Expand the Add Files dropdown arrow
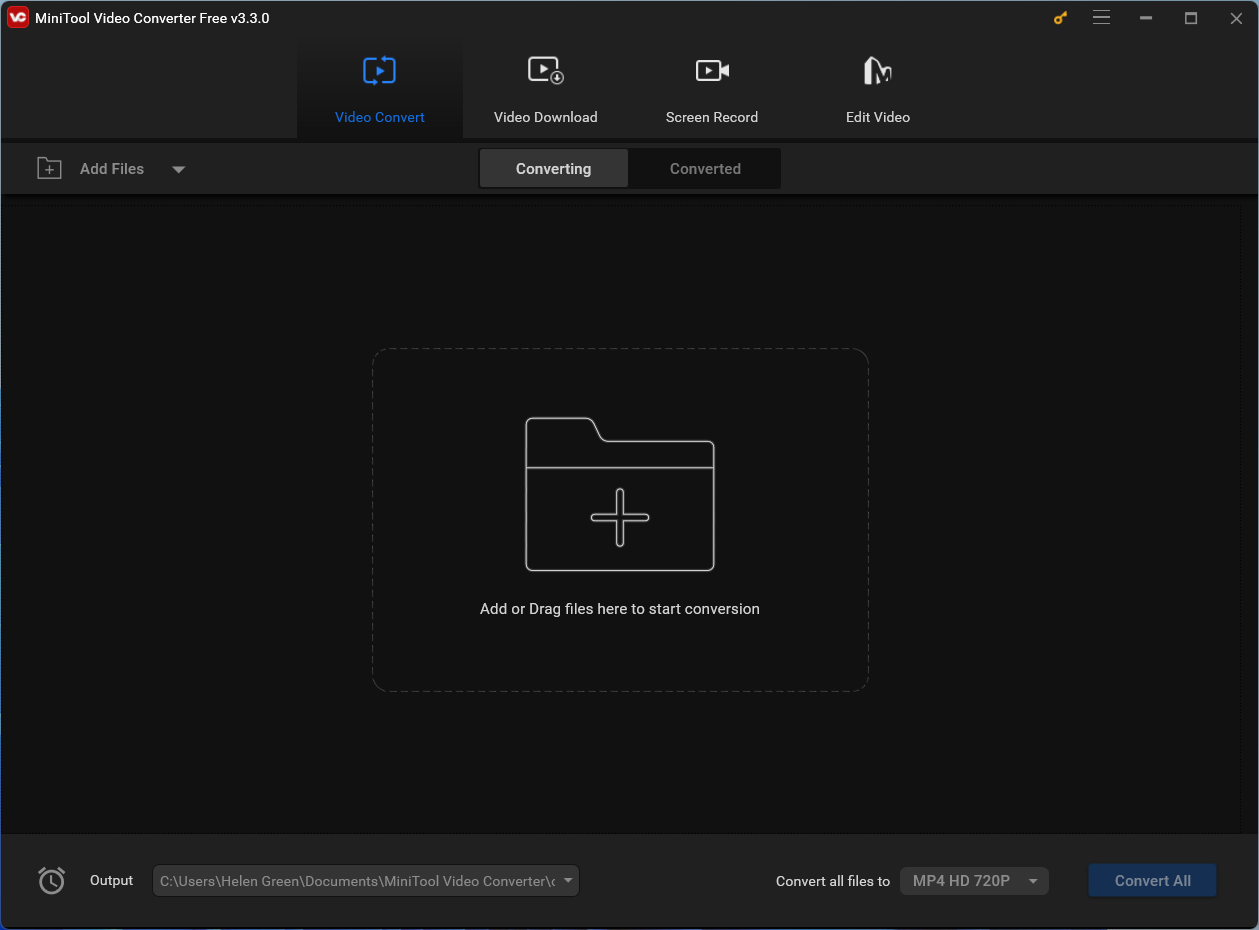 178,169
